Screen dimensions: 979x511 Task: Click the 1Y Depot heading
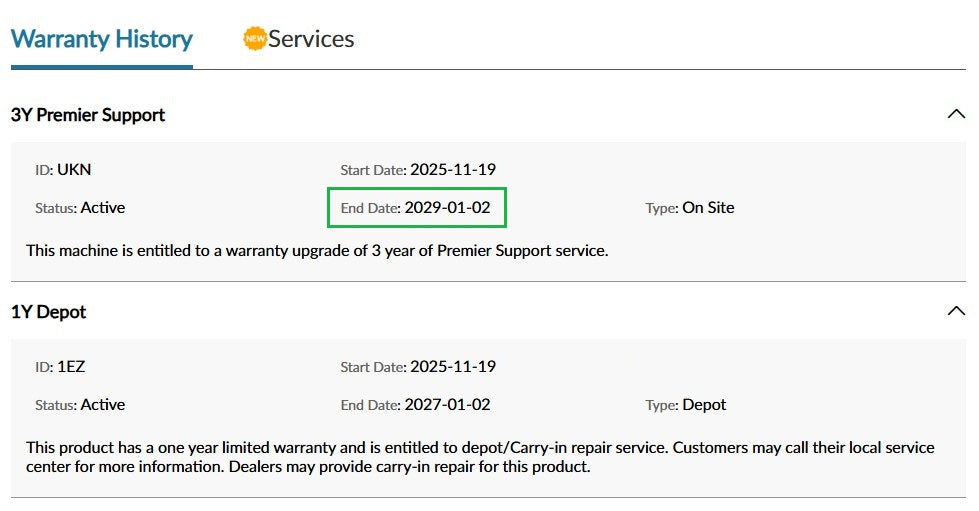pyautogui.click(x=49, y=312)
